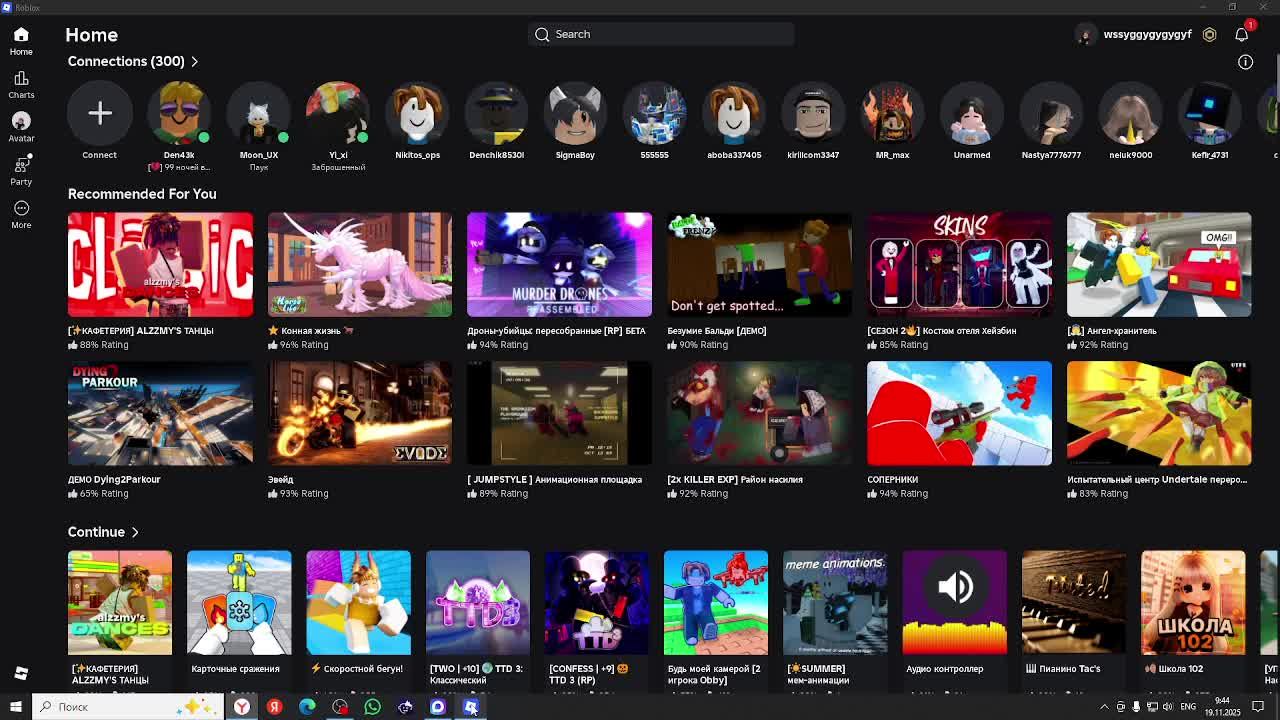Click the Windows taskbar Поиск search box
Viewport: 1280px width, 720px height.
pyautogui.click(x=129, y=707)
